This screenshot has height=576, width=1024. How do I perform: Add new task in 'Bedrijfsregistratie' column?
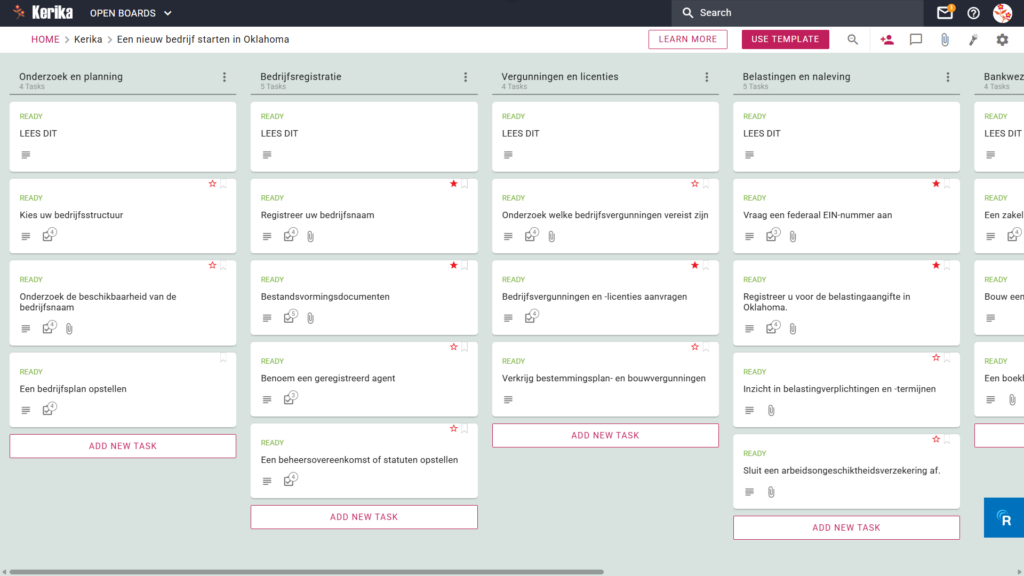(364, 517)
